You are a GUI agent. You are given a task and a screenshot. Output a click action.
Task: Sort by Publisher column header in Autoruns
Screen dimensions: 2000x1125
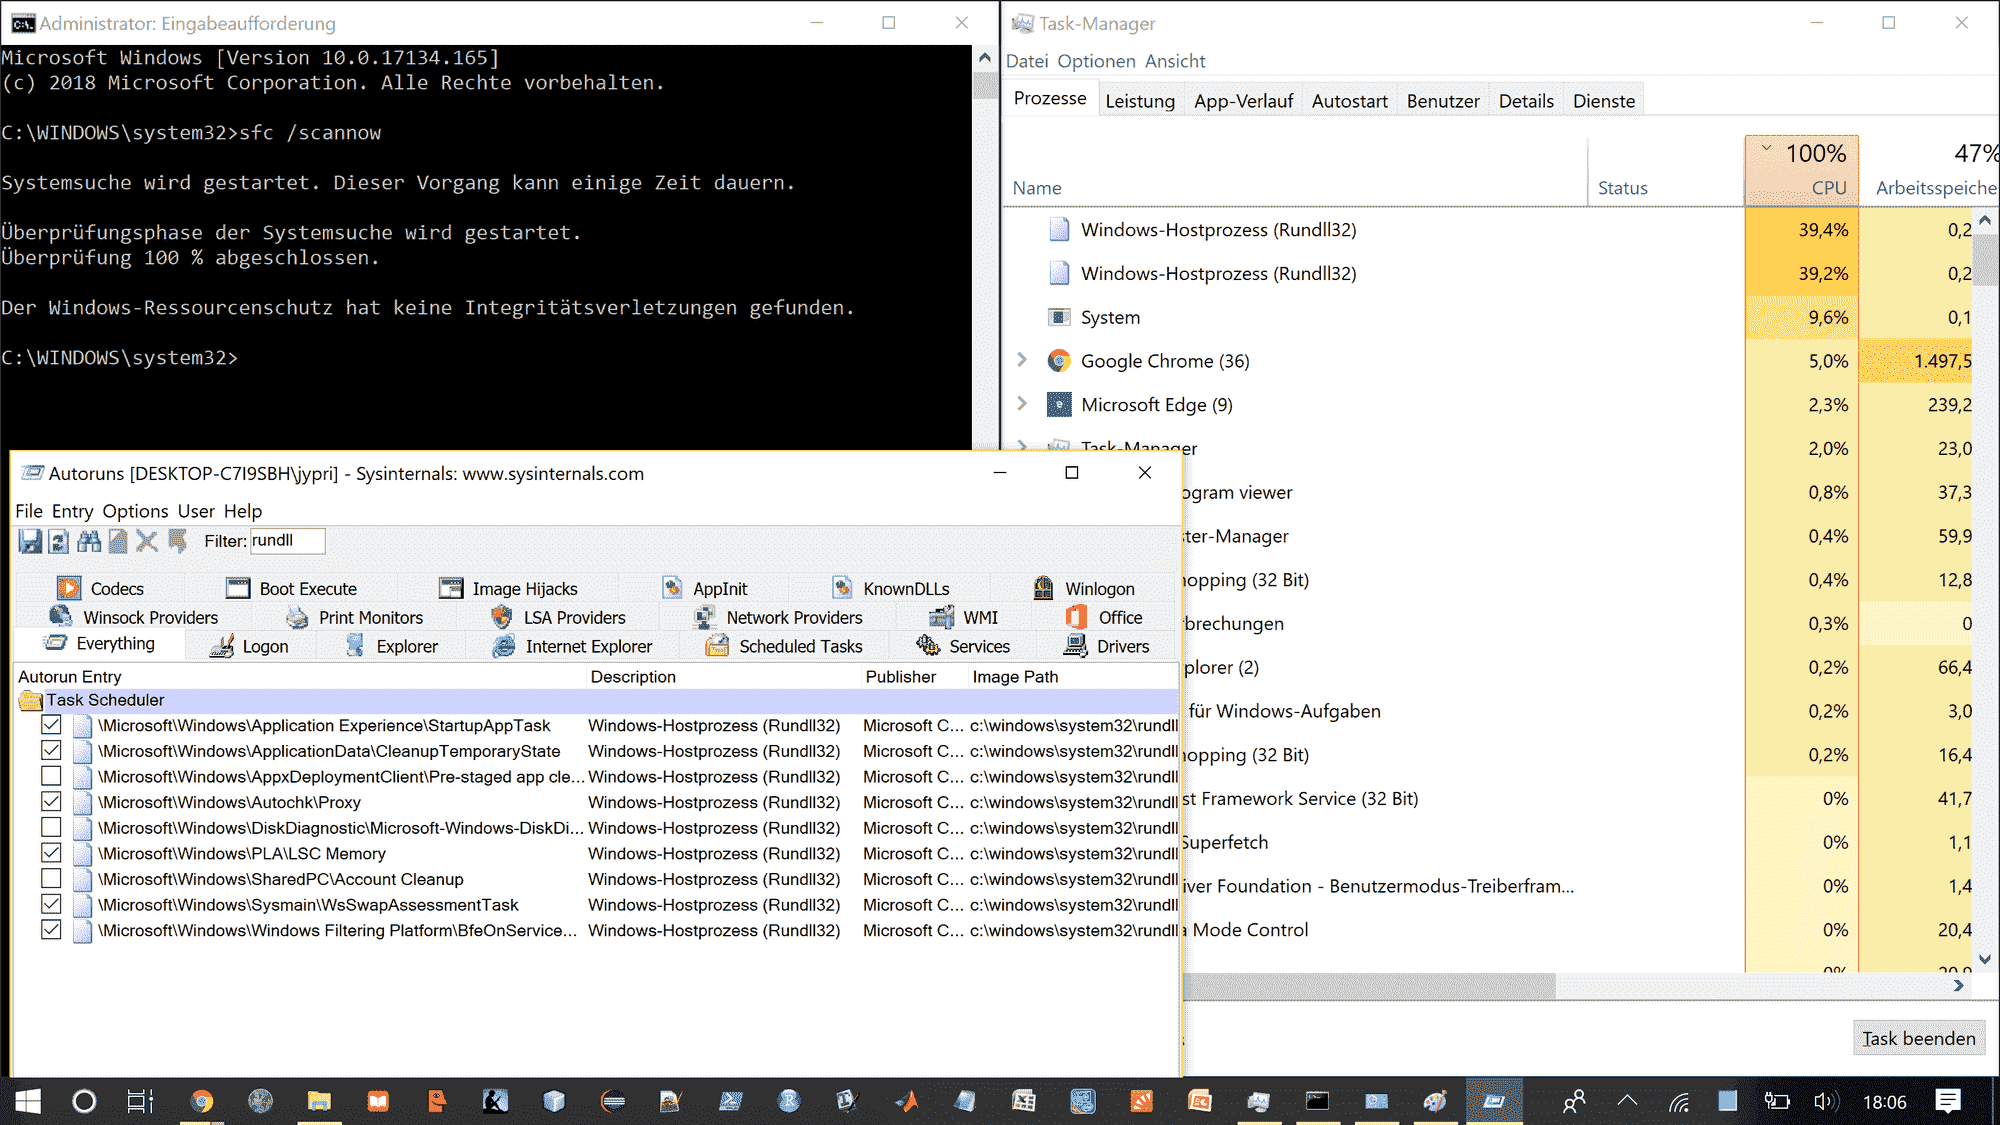(x=914, y=677)
